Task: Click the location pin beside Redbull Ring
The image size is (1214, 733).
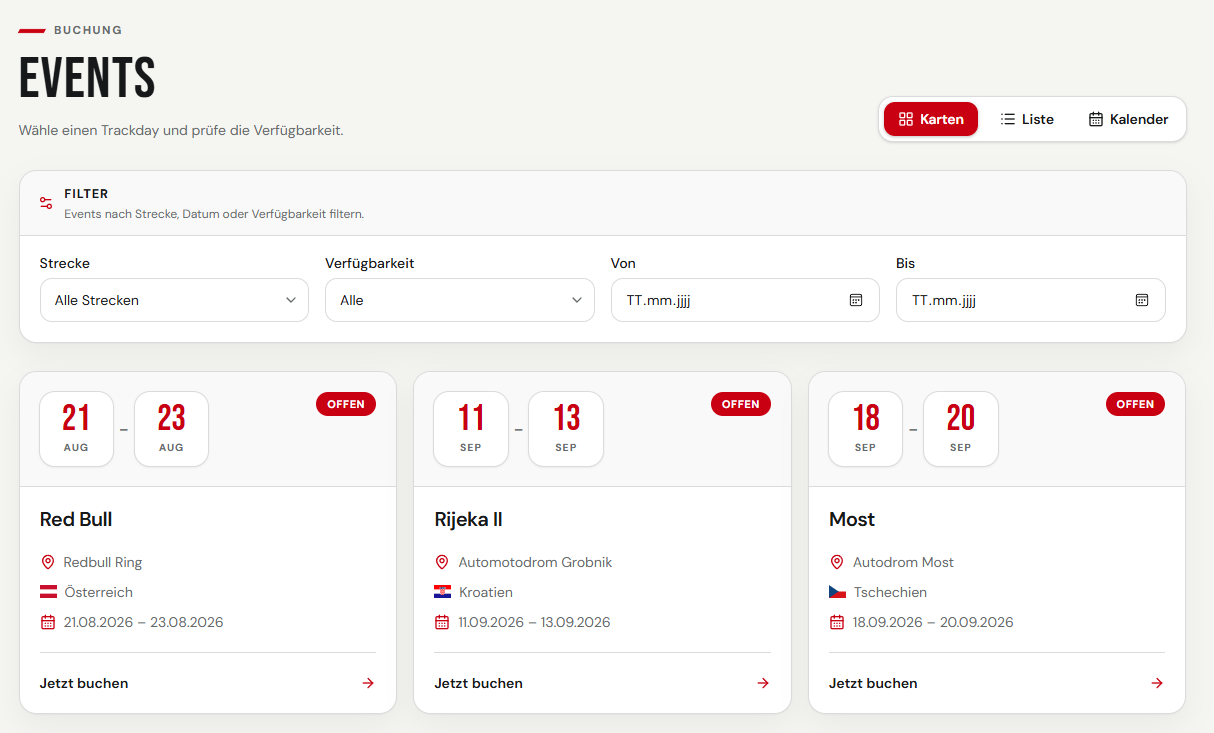Action: click(x=47, y=562)
